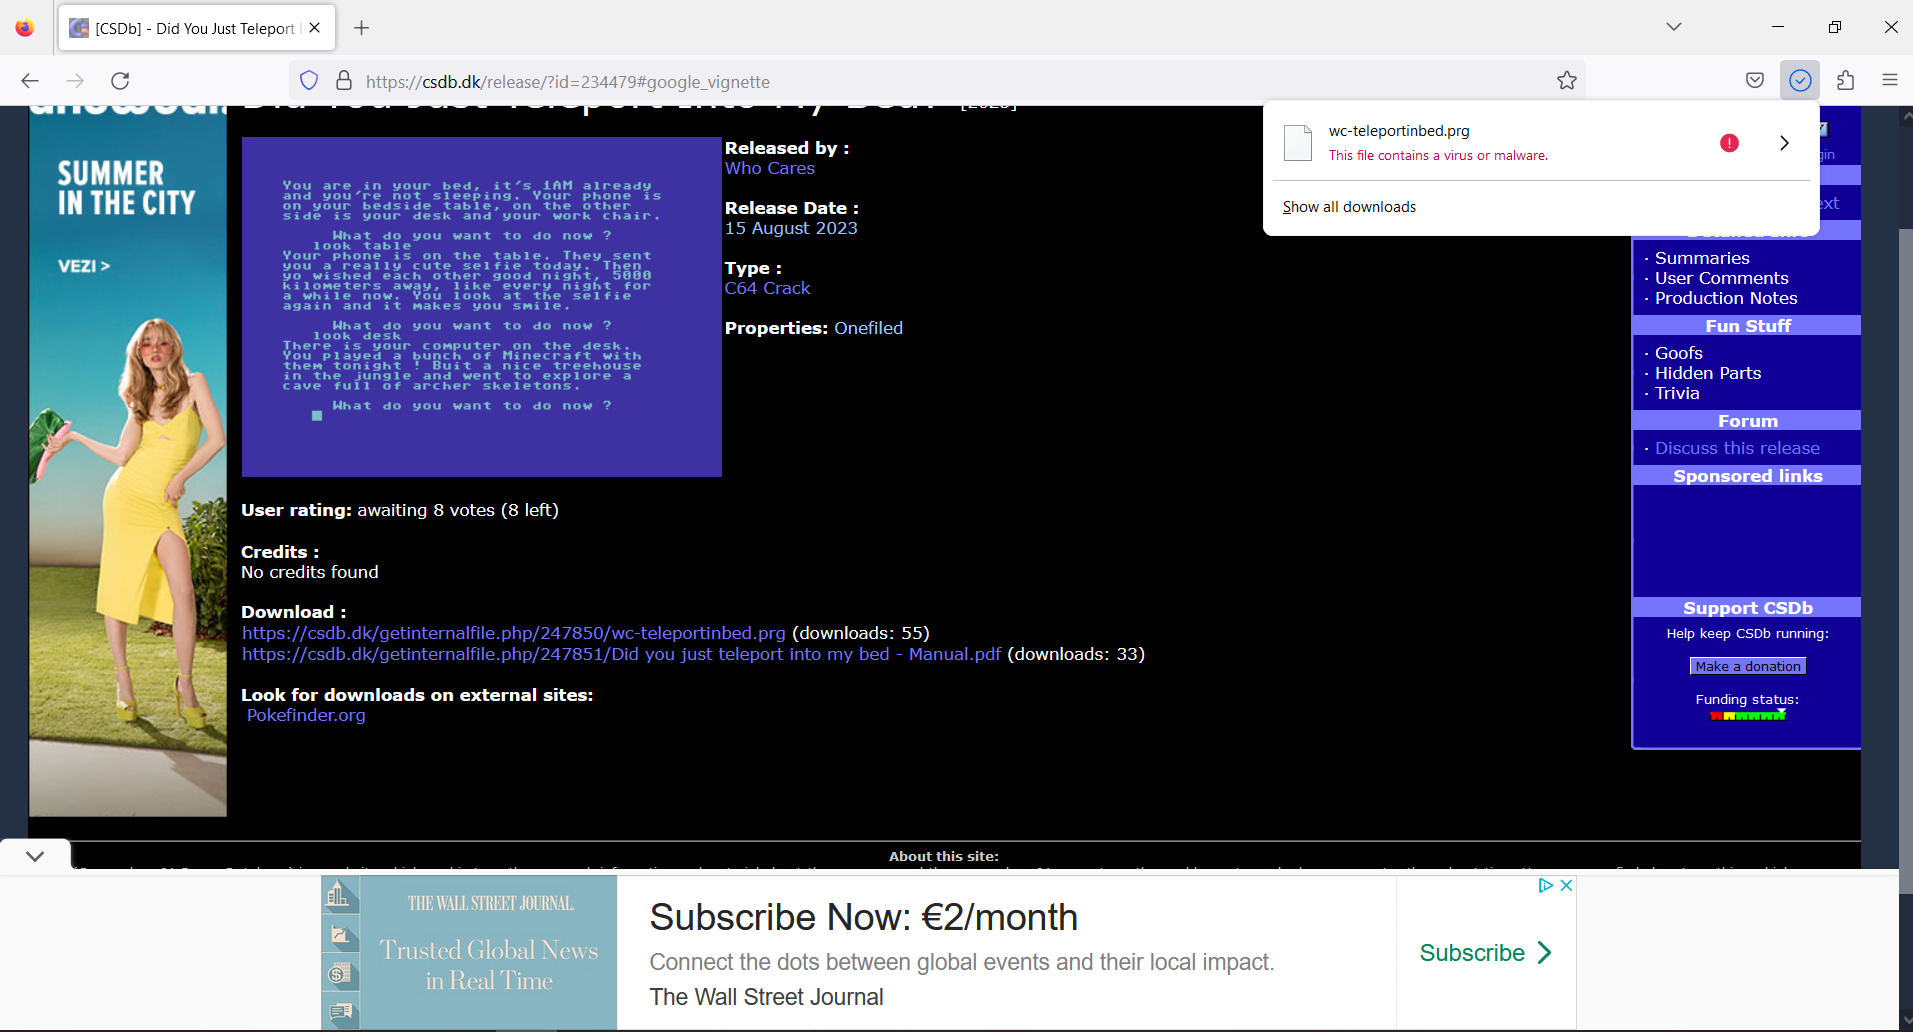Open the Pokefinder.org external link
Screen dimensions: 1913x1032
(306, 715)
